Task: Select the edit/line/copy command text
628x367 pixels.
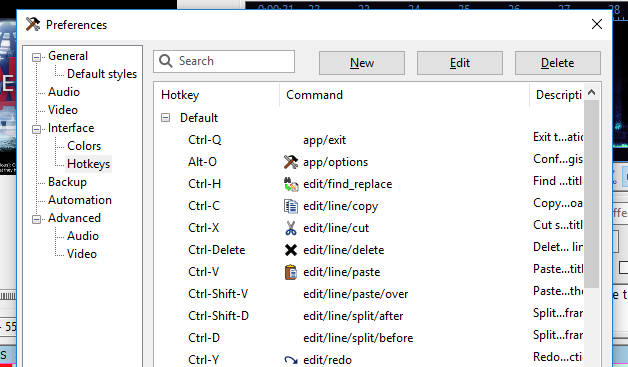Action: tap(340, 206)
